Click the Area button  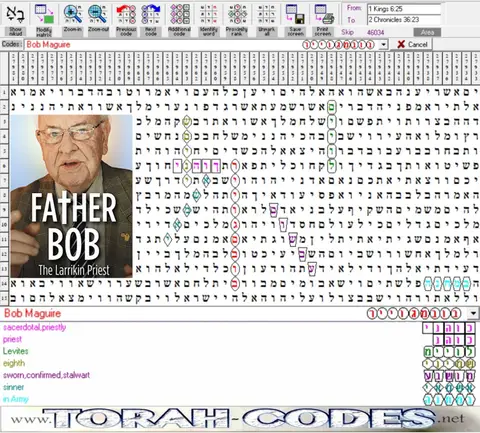427,32
